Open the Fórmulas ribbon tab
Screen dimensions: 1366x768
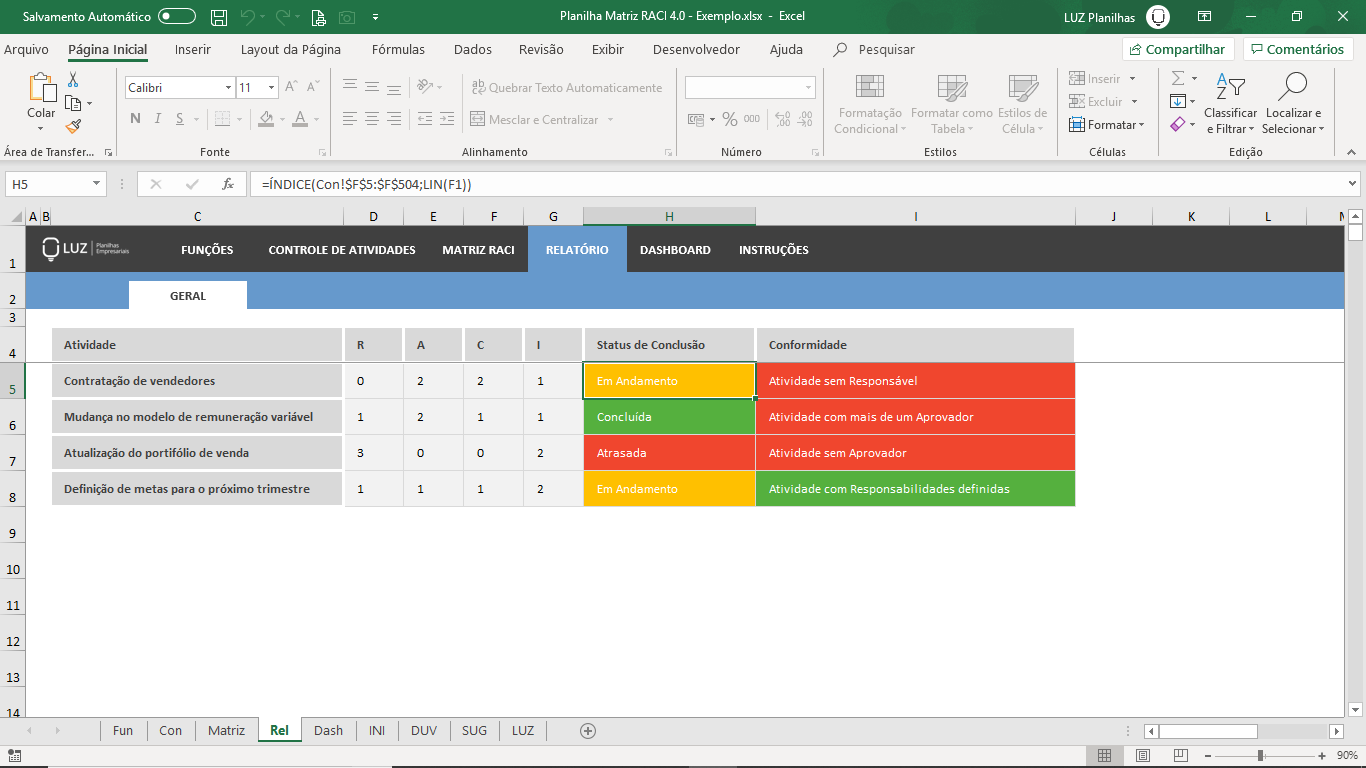(398, 49)
